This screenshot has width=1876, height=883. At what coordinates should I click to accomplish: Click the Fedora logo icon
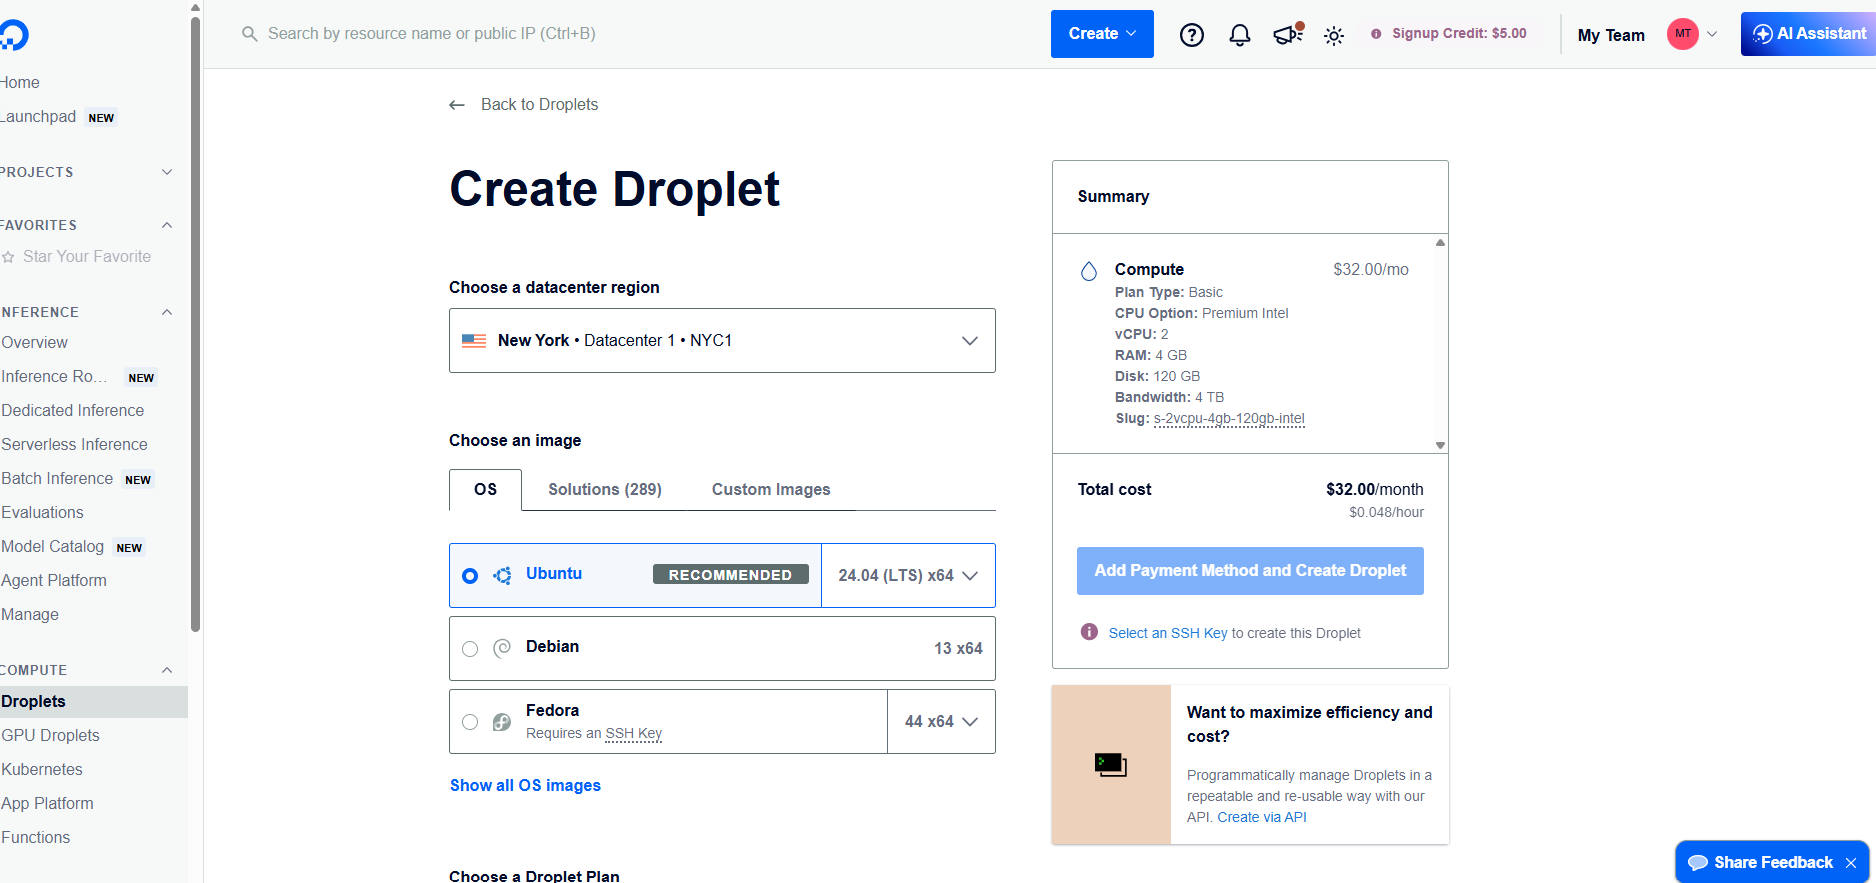click(502, 721)
